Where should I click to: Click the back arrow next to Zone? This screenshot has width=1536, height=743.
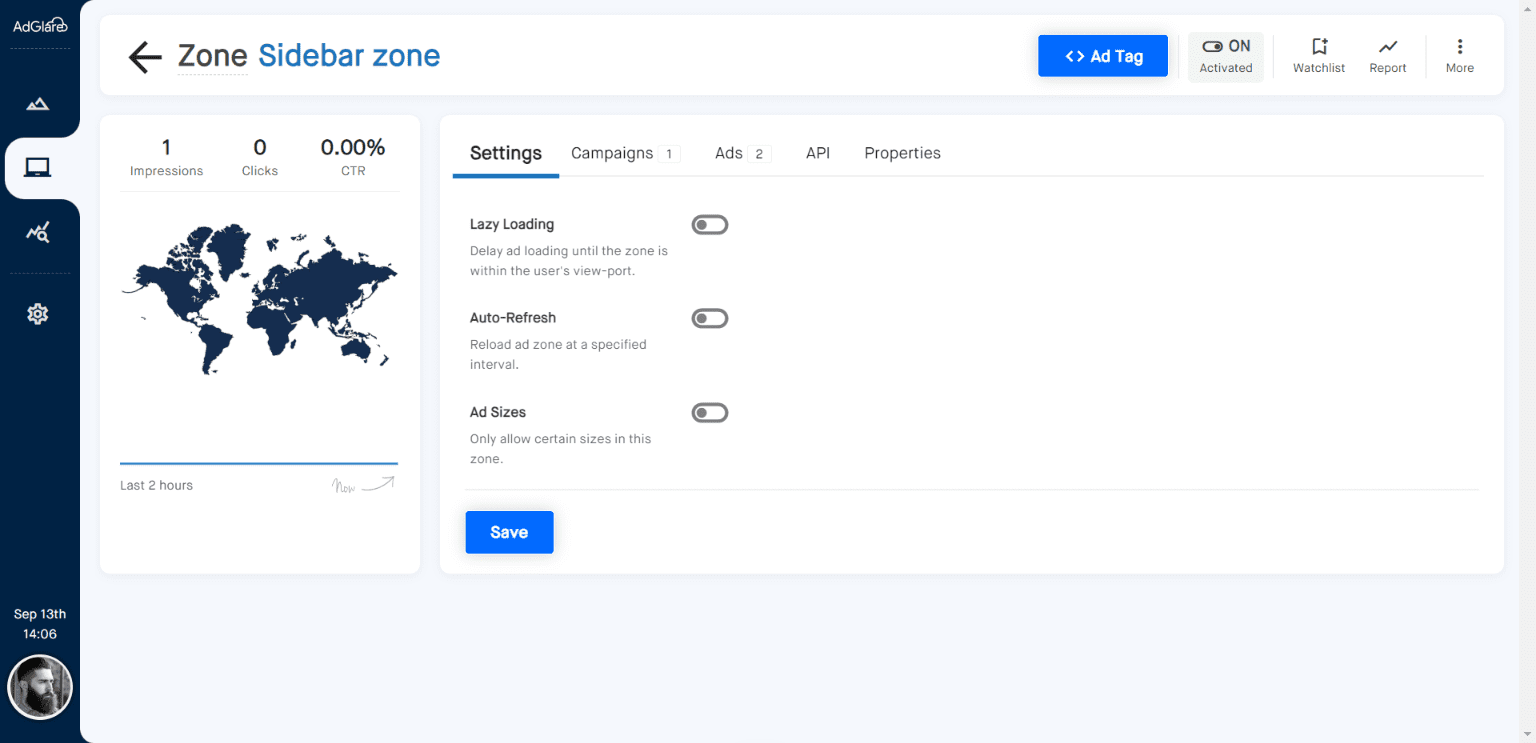click(x=144, y=57)
